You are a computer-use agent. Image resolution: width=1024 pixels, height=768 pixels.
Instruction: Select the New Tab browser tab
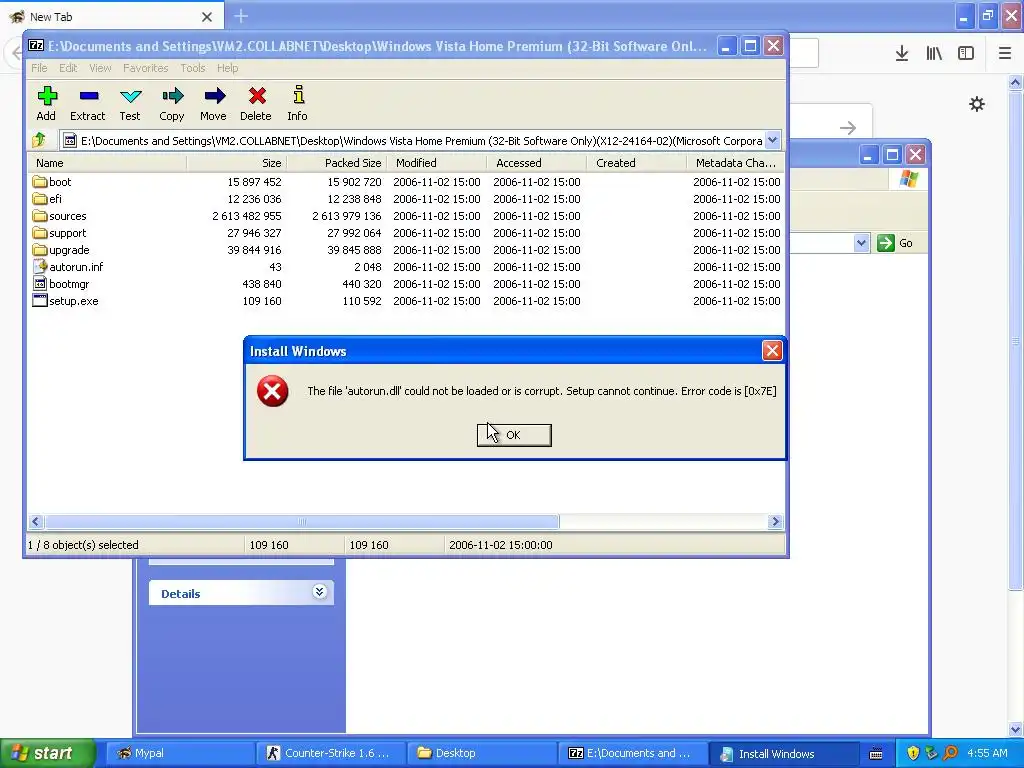(x=112, y=16)
